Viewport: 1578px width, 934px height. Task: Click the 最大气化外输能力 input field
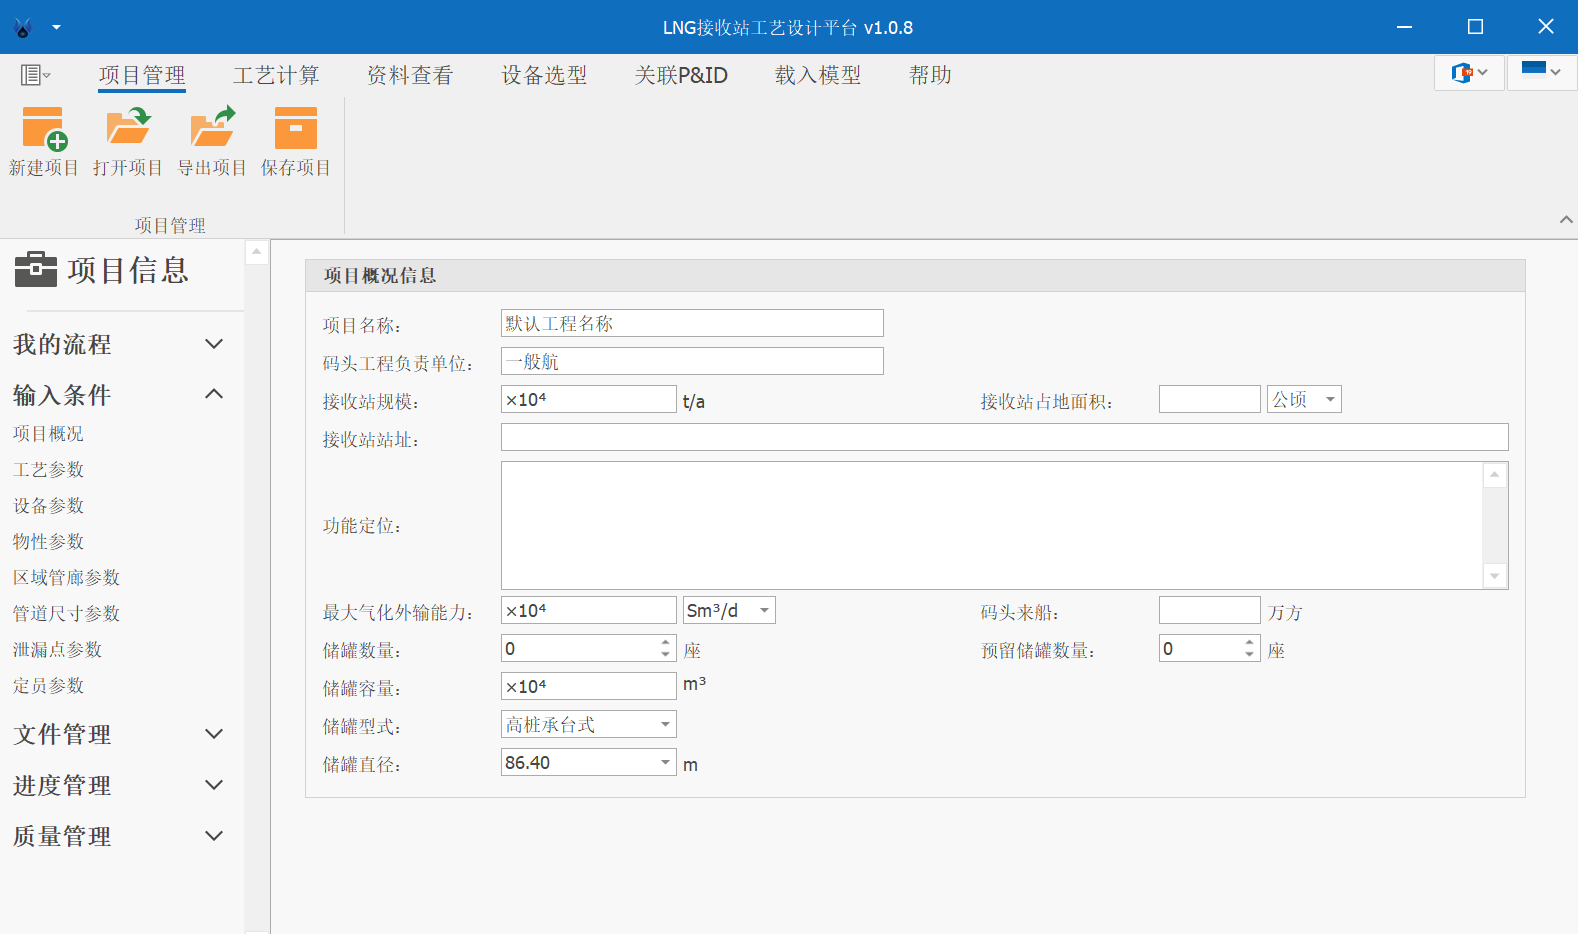coord(589,610)
